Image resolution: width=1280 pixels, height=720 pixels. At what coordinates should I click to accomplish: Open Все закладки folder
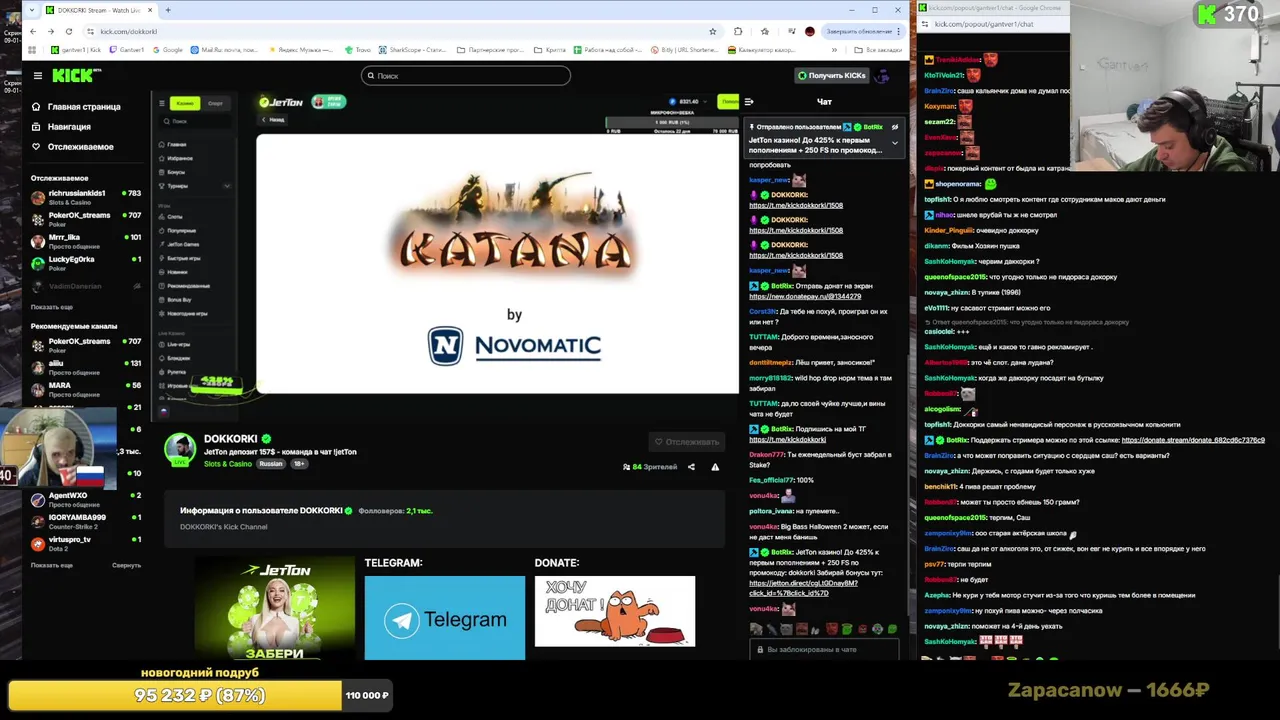(x=878, y=49)
